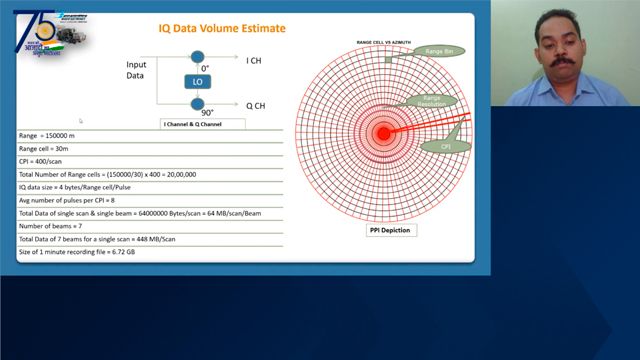Select the CPI = 400/scan row

coord(150,162)
